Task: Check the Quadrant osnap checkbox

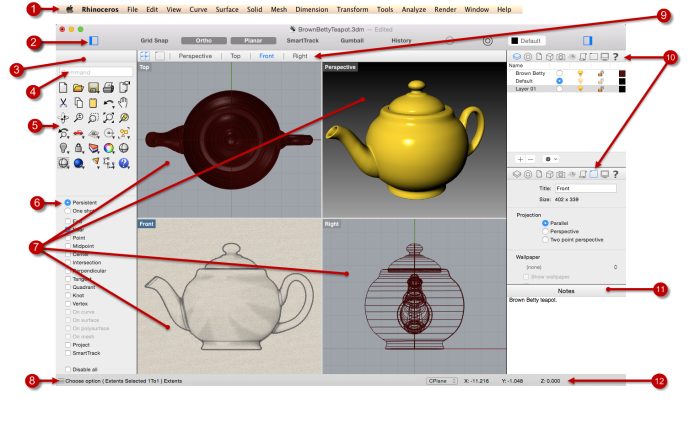Action: (x=68, y=287)
